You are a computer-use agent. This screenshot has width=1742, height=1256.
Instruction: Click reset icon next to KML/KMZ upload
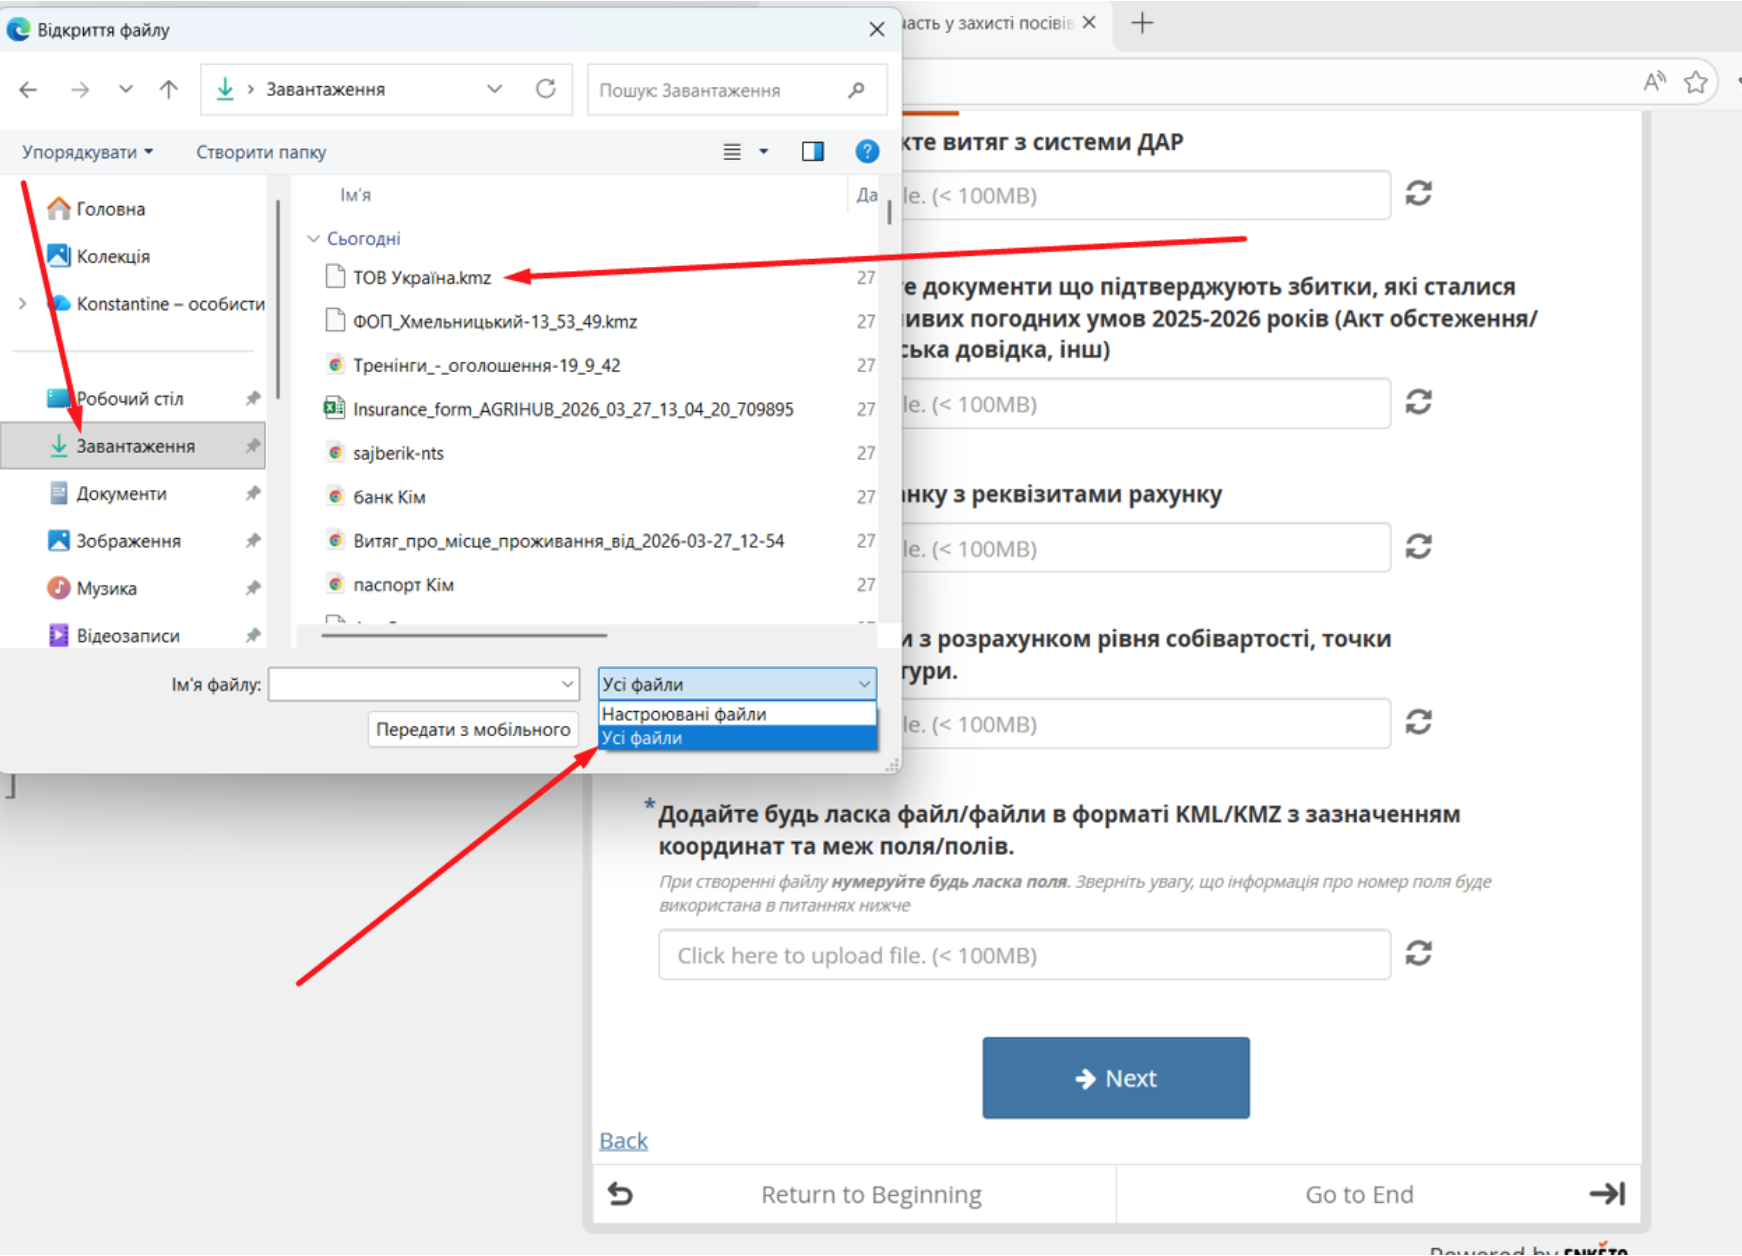tap(1418, 954)
